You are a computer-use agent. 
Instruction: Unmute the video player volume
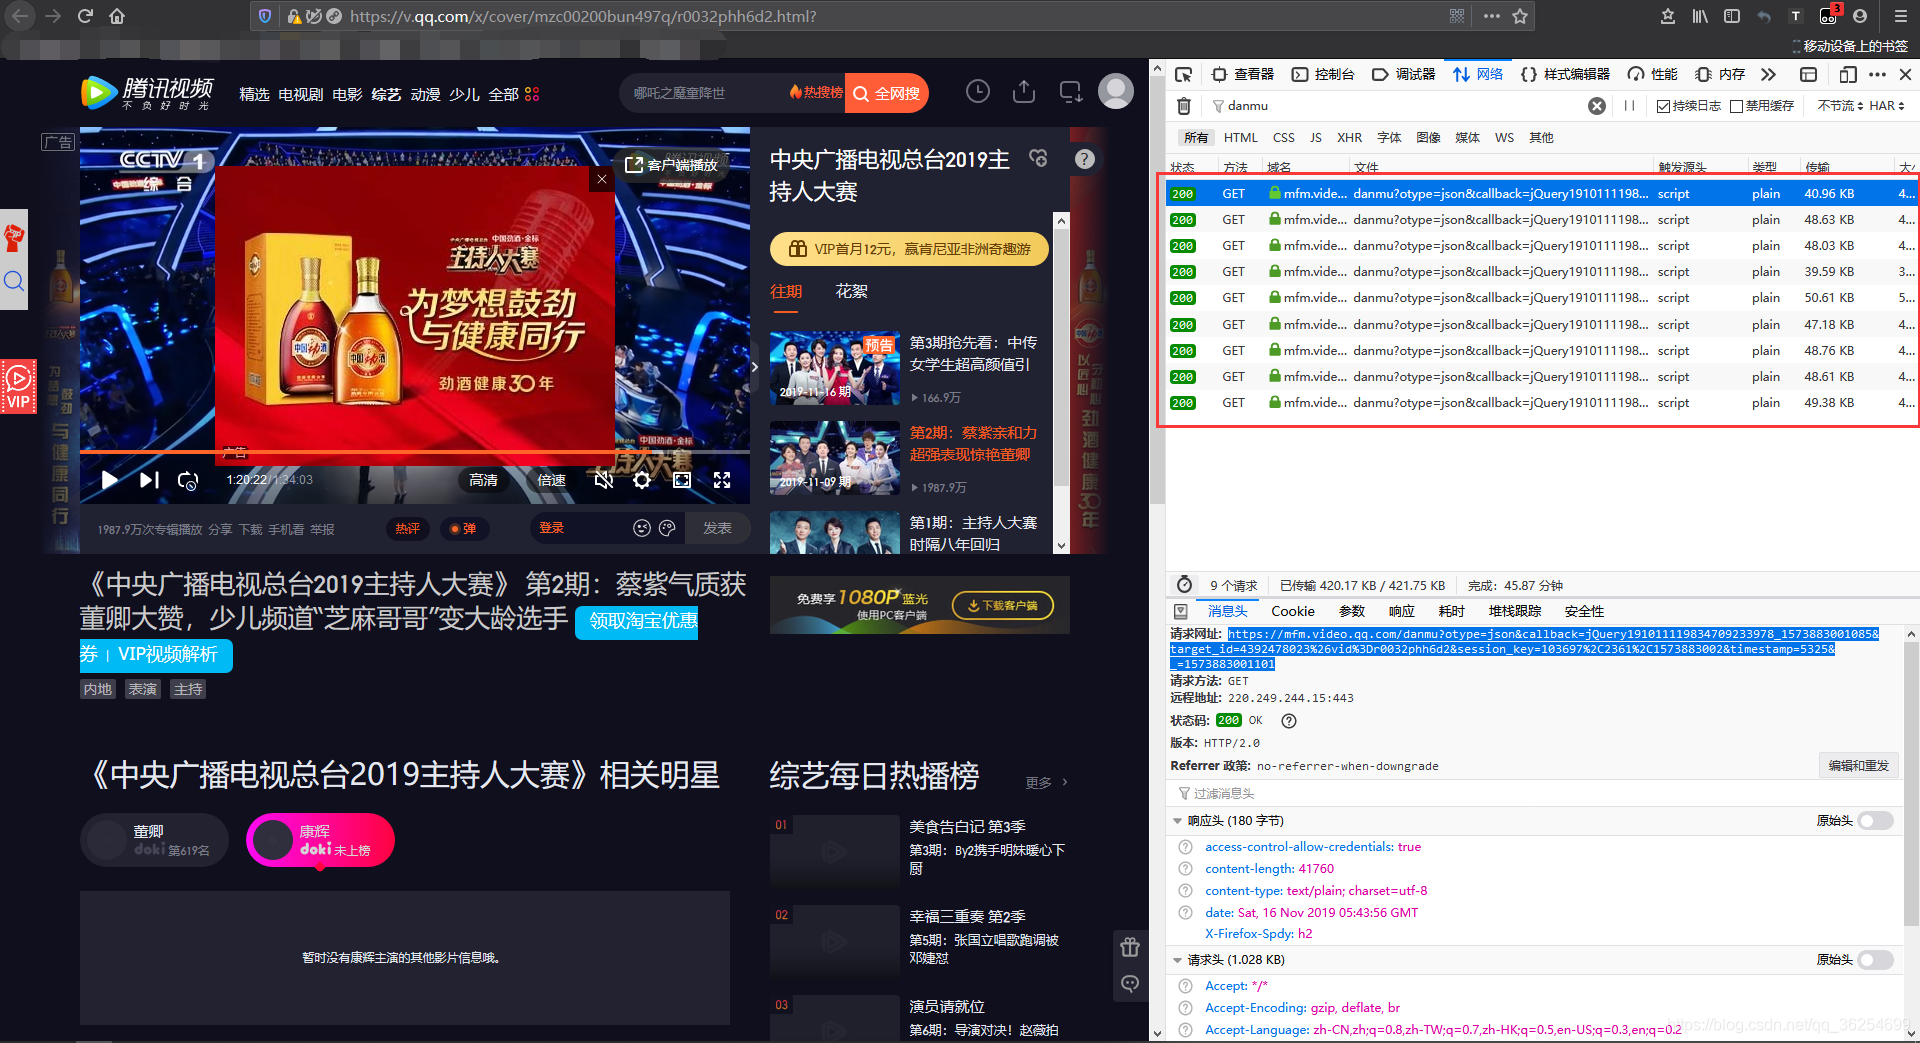coord(603,480)
